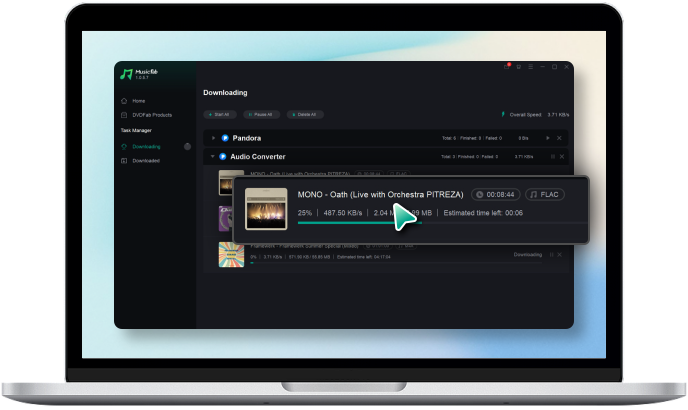Cancel the Framework track download
The image size is (688, 410).
click(x=559, y=255)
